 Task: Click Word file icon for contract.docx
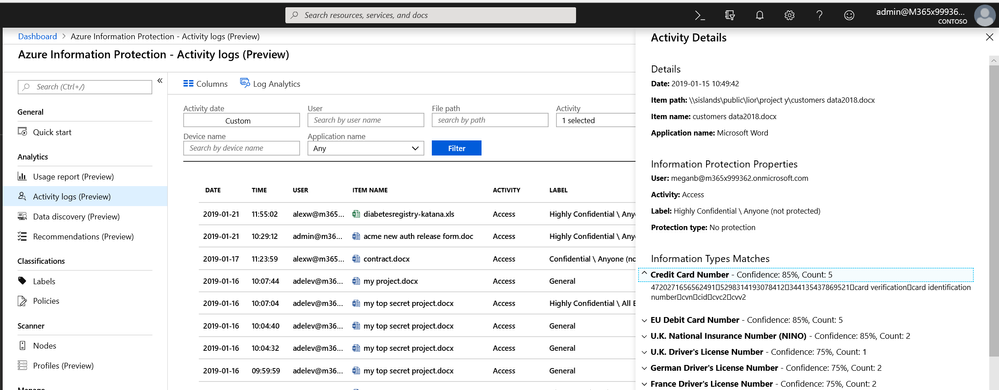coord(357,259)
